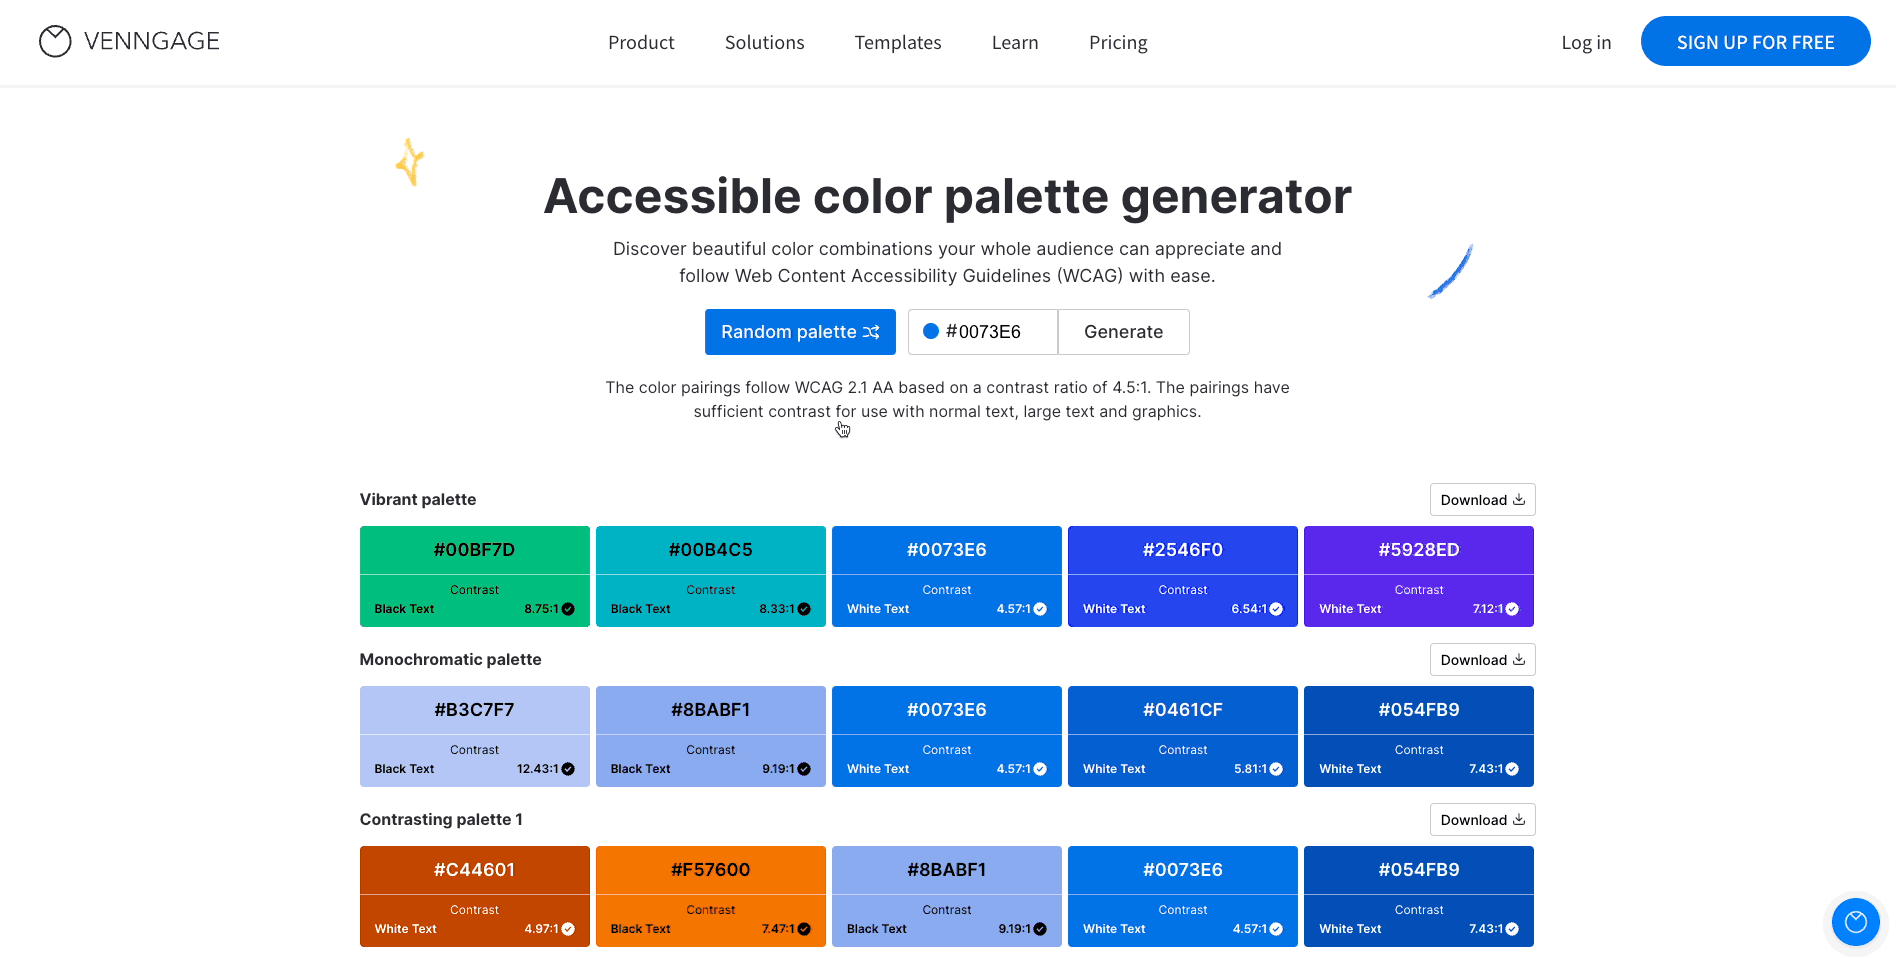Open the chat widget in bottom right corner
1896x958 pixels.
[1856, 922]
